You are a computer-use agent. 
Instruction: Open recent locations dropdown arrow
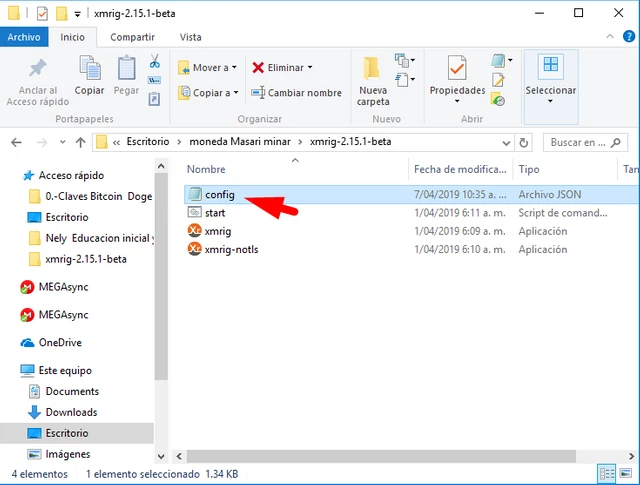point(62,142)
